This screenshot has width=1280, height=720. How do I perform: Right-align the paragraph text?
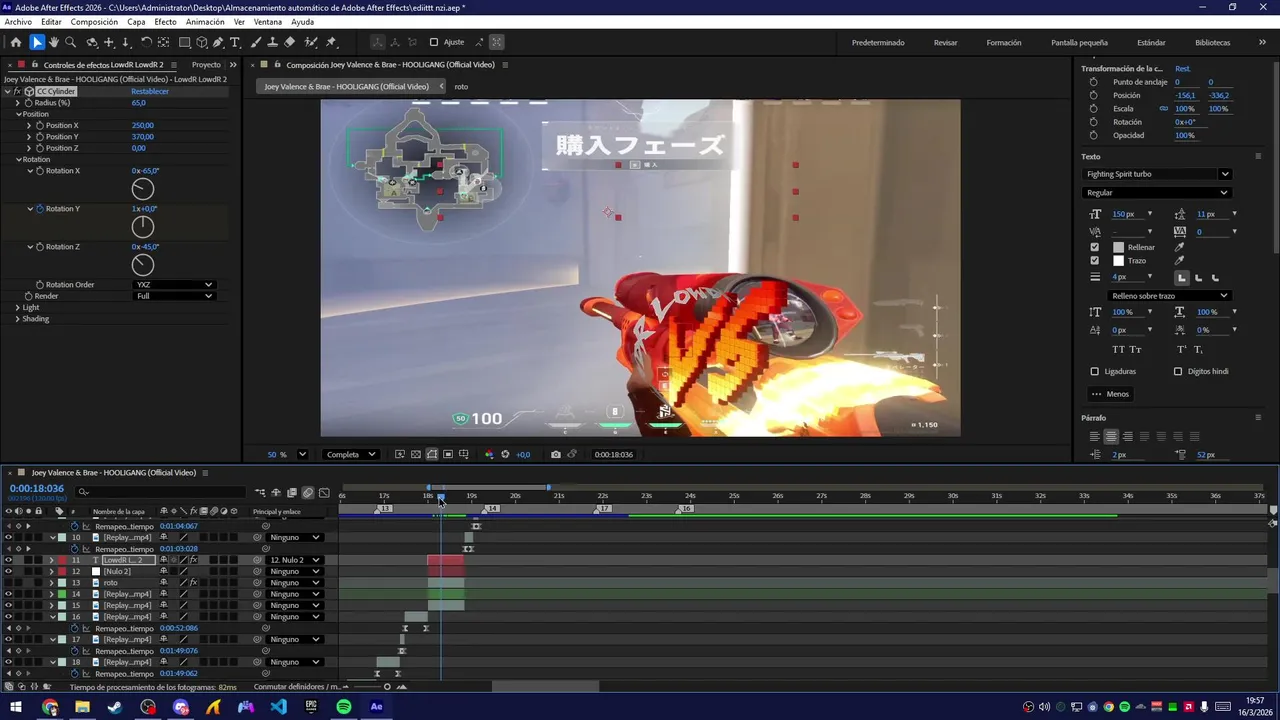(x=1128, y=437)
